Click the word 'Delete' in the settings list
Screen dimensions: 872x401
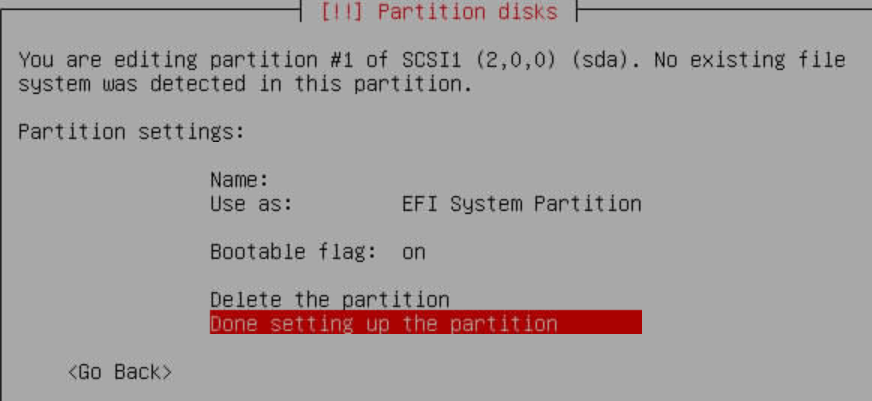coord(246,300)
